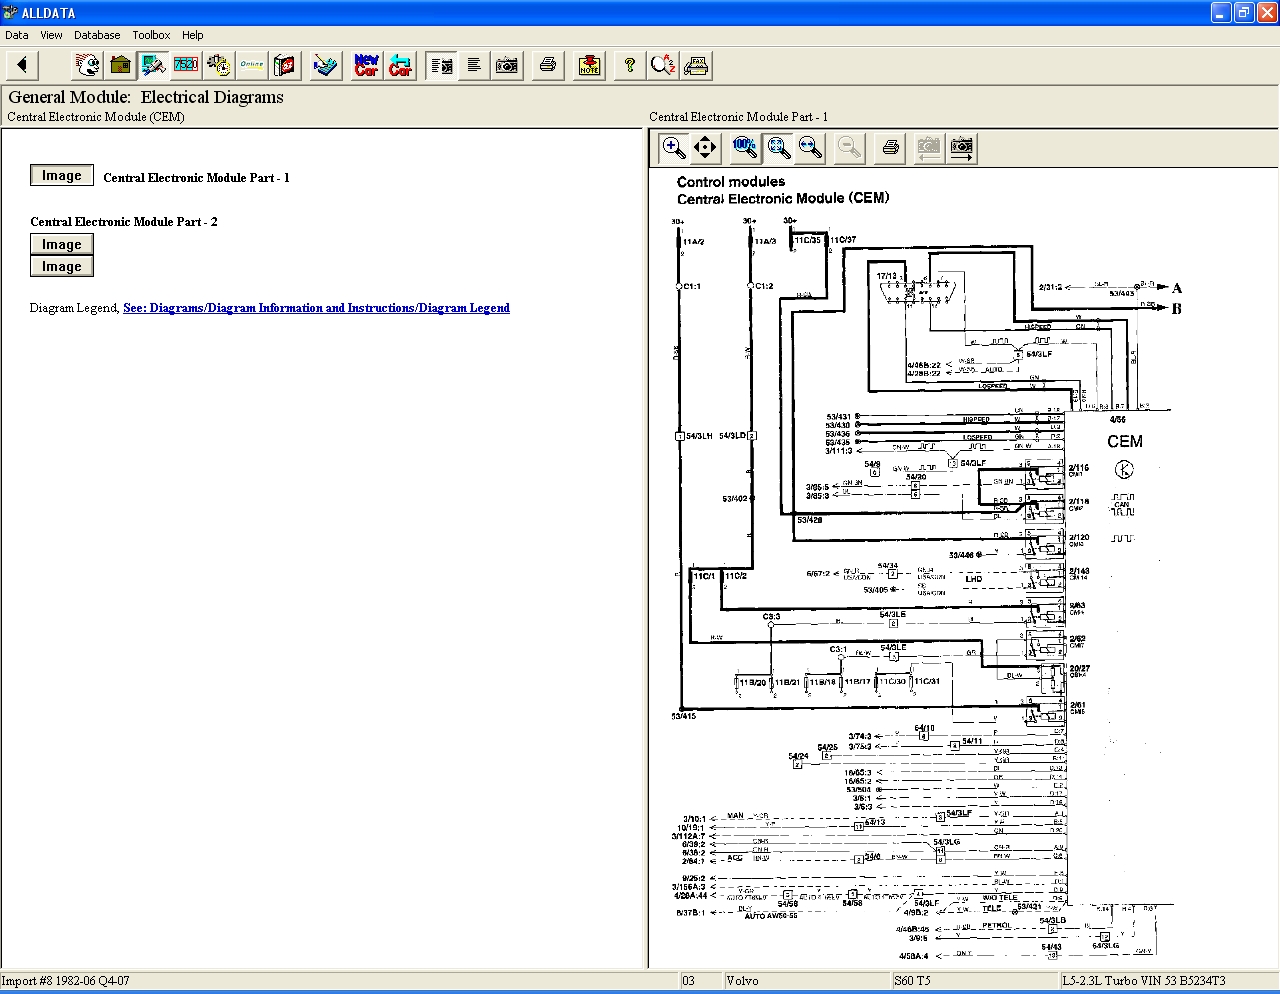Click the Fax icon in toolbar
Viewport: 1280px width, 994px height.
697,66
